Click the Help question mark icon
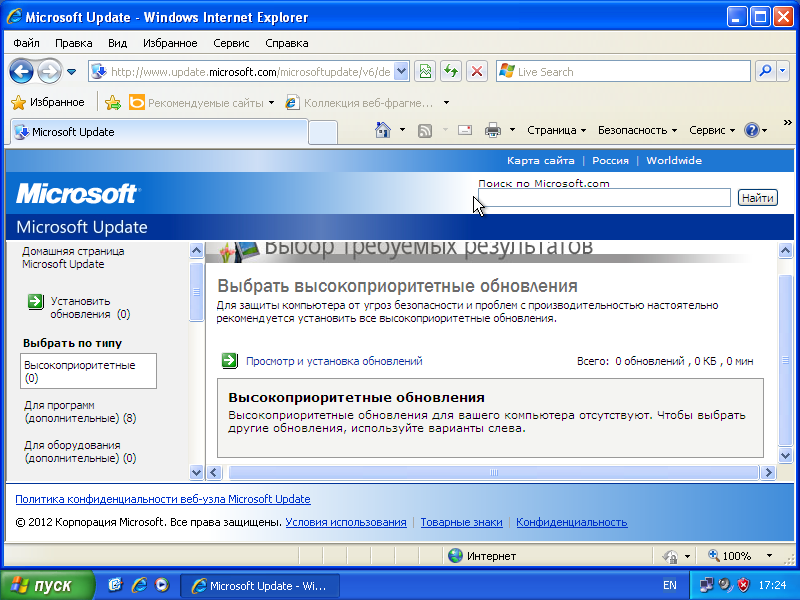Viewport: 800px width, 600px height. [x=752, y=131]
